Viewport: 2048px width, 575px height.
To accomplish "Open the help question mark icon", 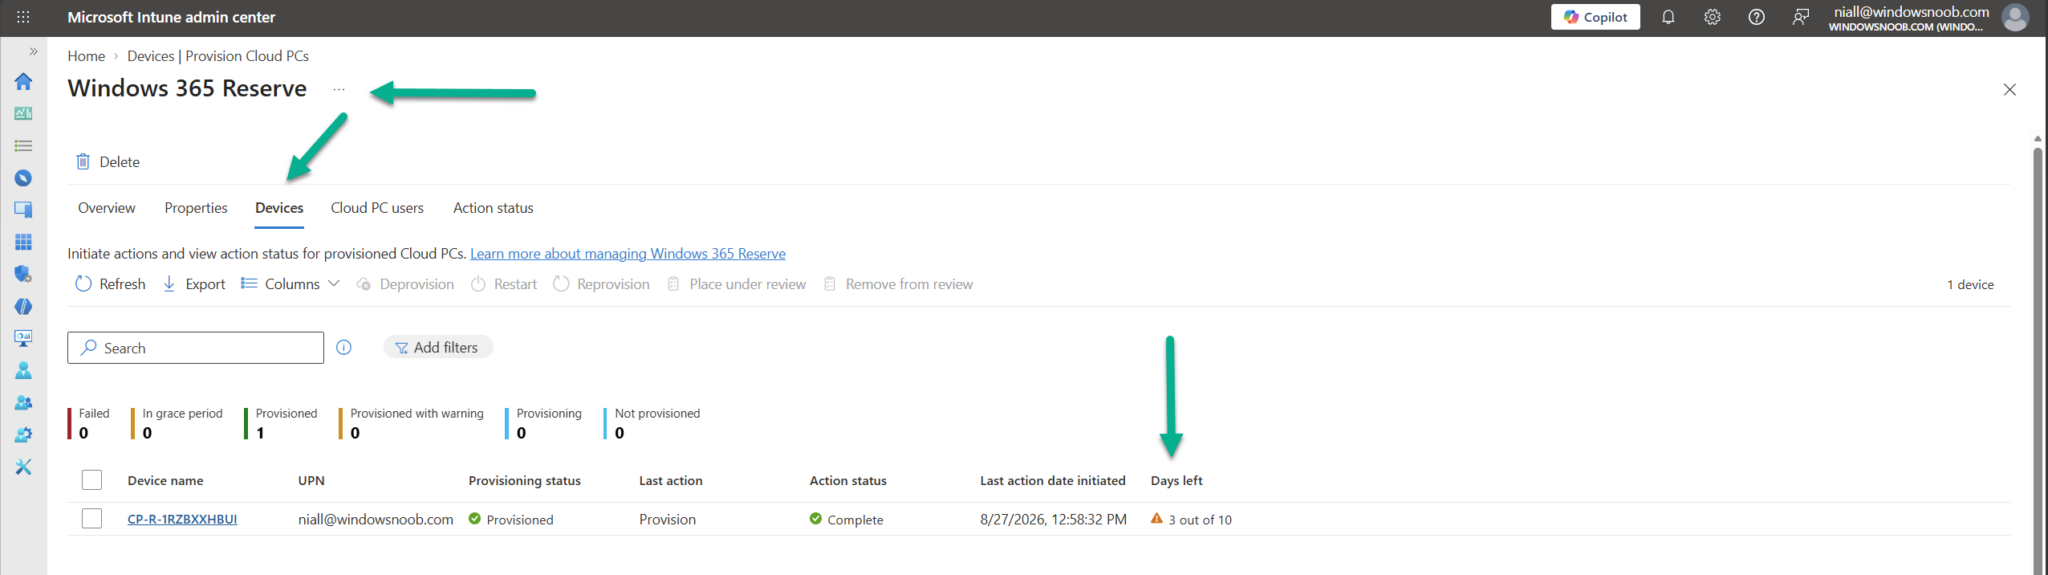I will (x=1756, y=17).
